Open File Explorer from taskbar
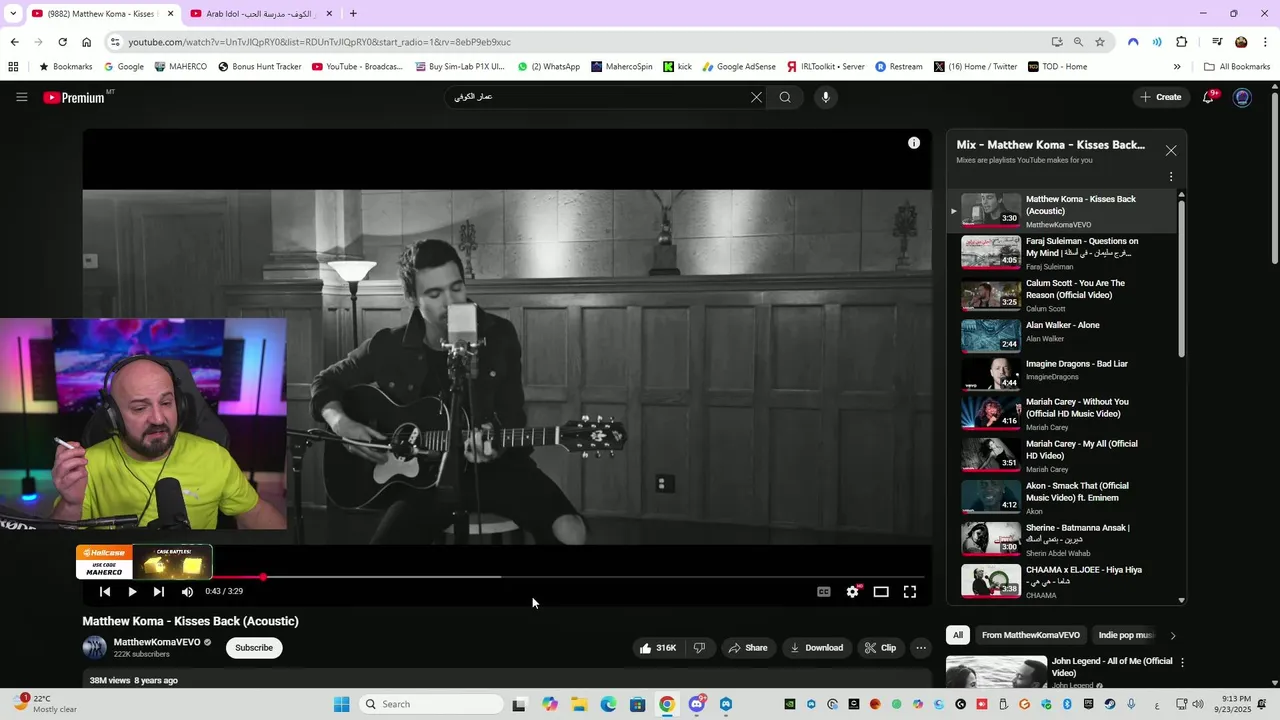 [x=579, y=704]
